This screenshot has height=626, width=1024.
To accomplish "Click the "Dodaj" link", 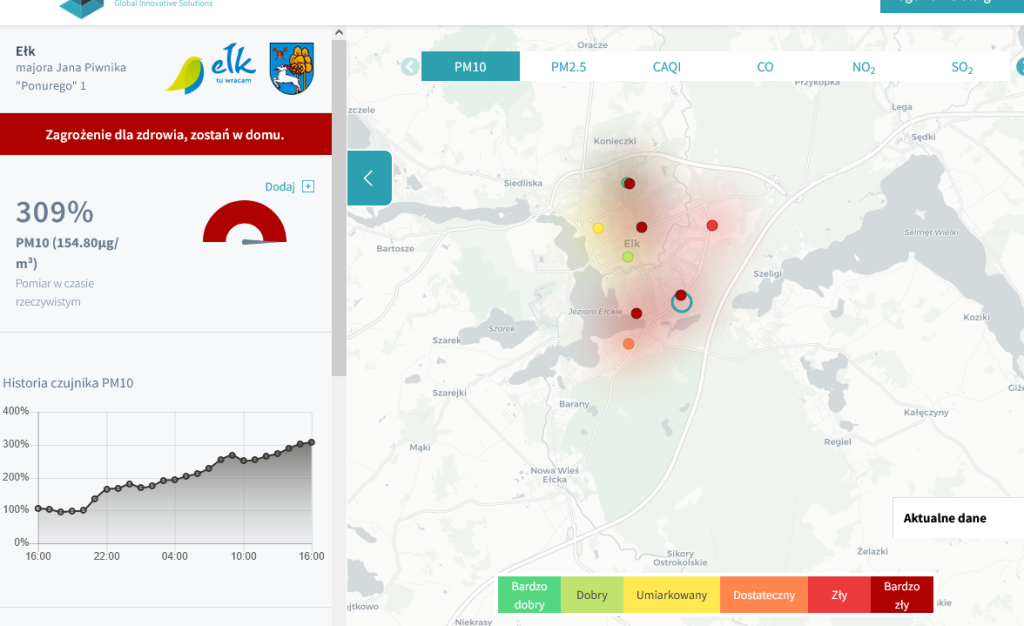I will click(283, 186).
